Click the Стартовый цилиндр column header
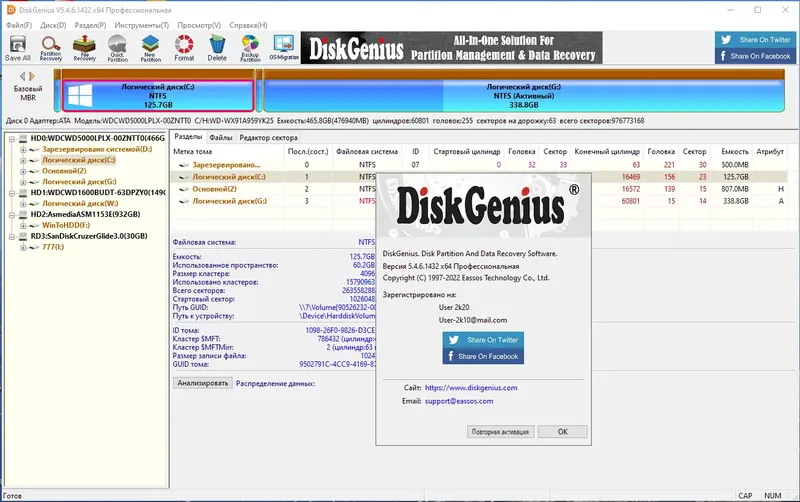Screen dimensions: 800x502 [x=467, y=152]
